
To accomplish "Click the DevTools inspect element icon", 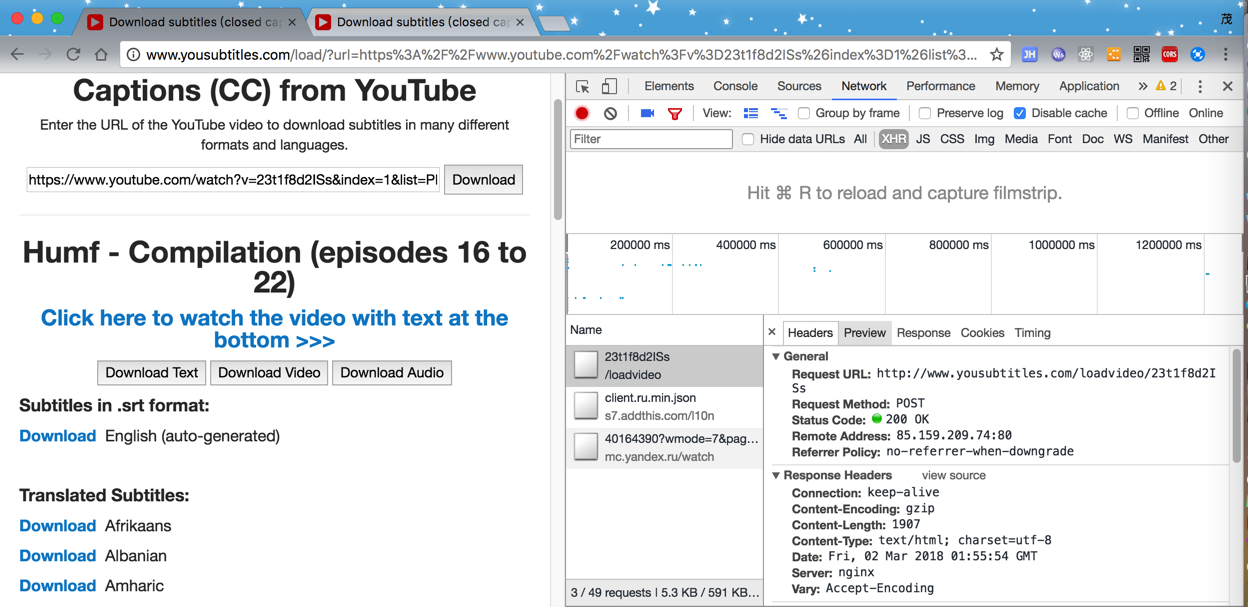I will click(x=583, y=87).
